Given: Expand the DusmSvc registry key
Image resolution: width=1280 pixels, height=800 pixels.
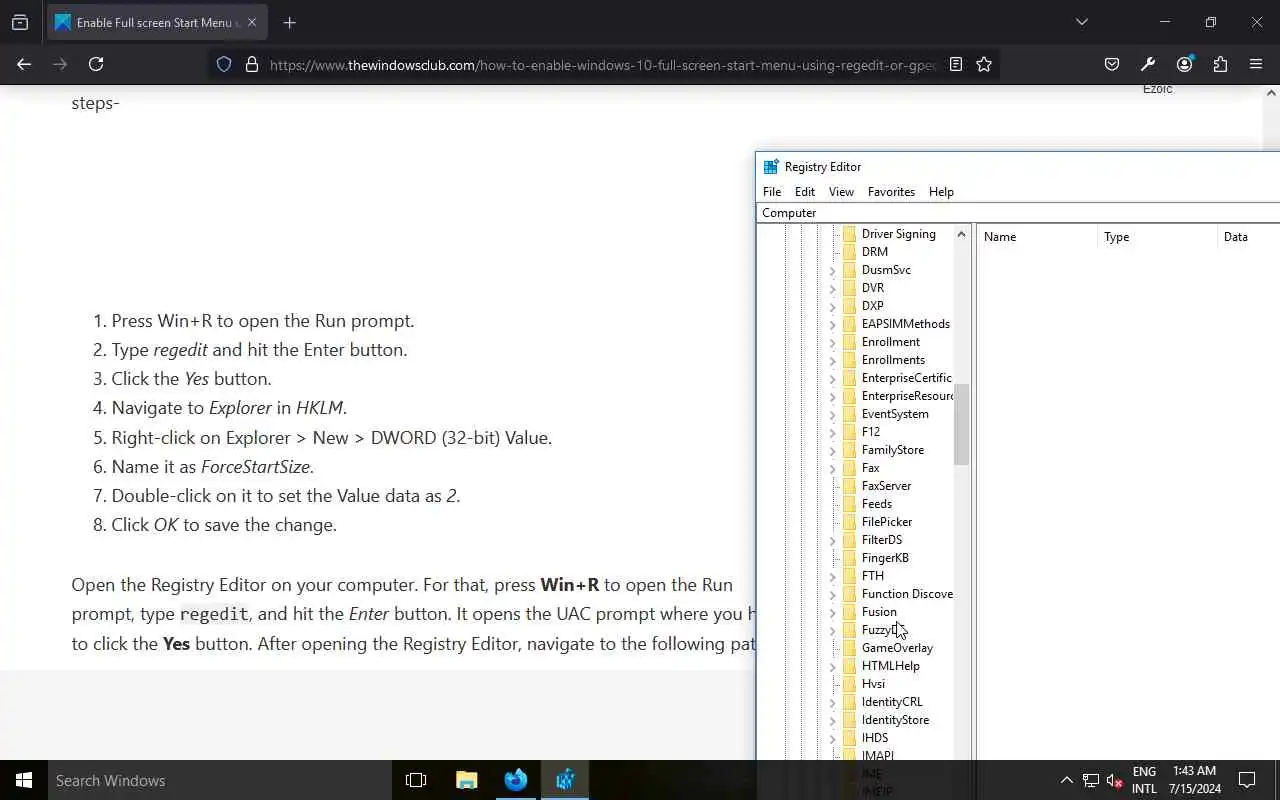Looking at the screenshot, I should pos(832,270).
